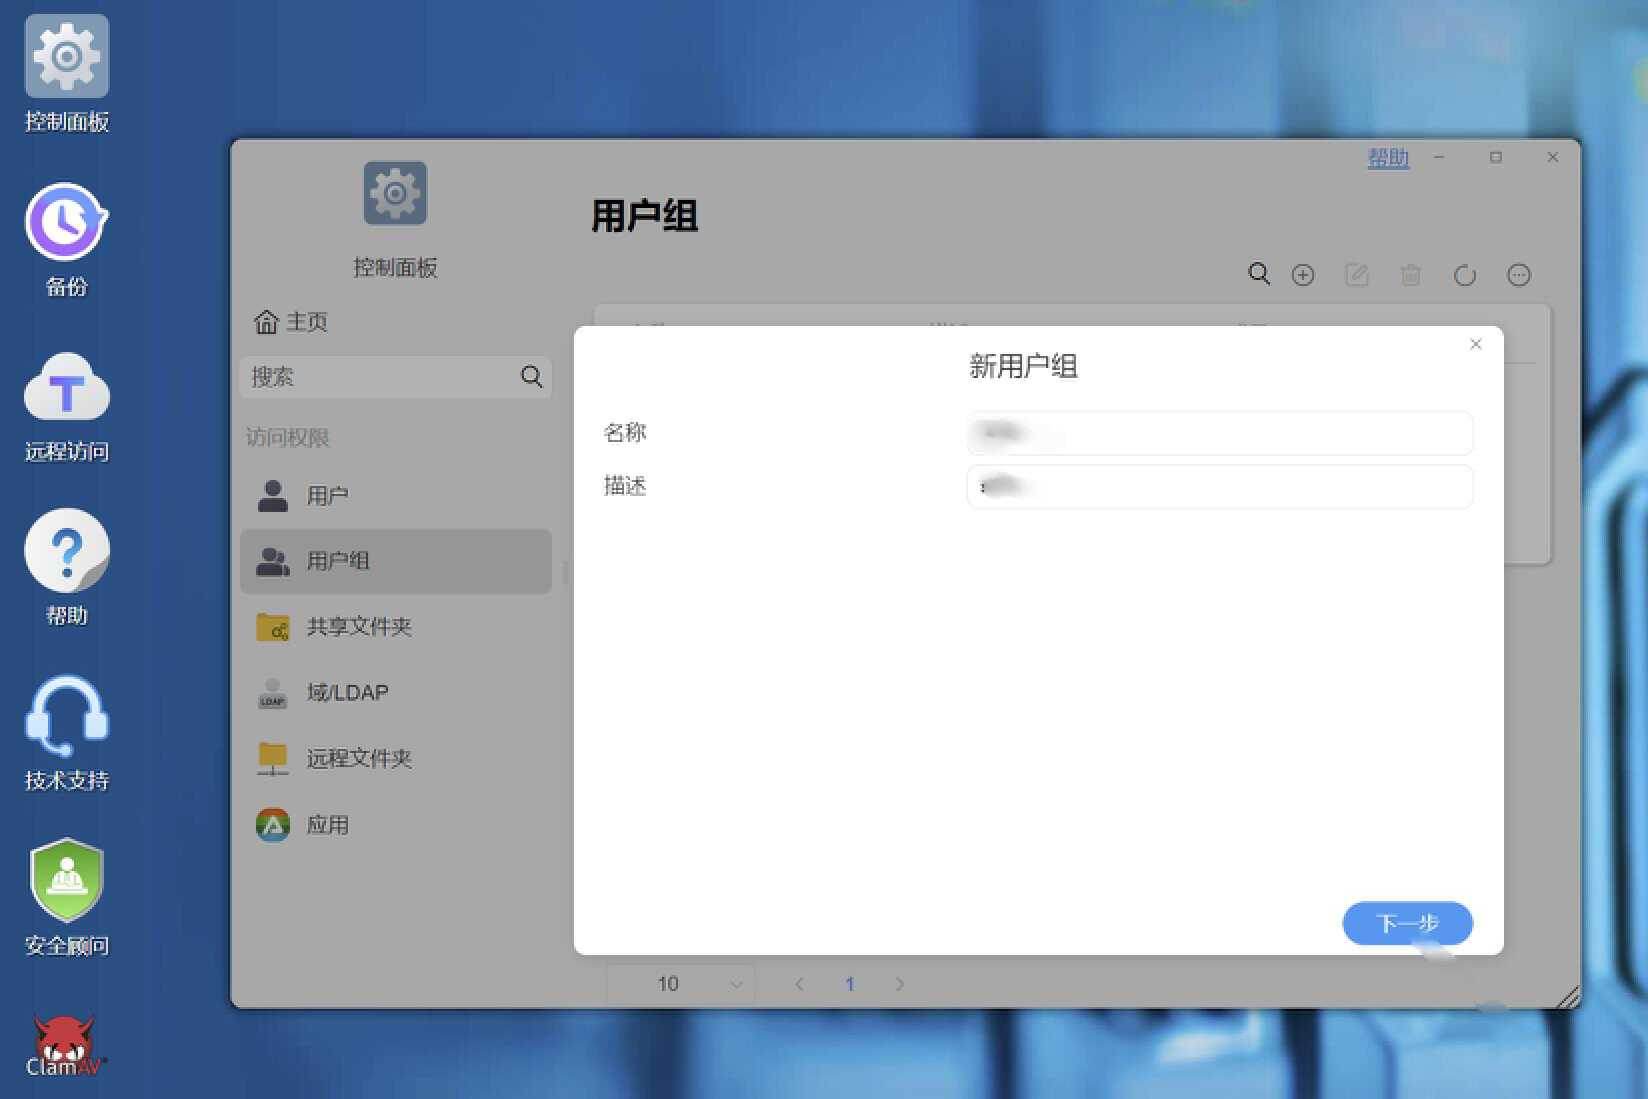Go to the next page arrow
Viewport: 1648px width, 1099px height.
[x=900, y=984]
